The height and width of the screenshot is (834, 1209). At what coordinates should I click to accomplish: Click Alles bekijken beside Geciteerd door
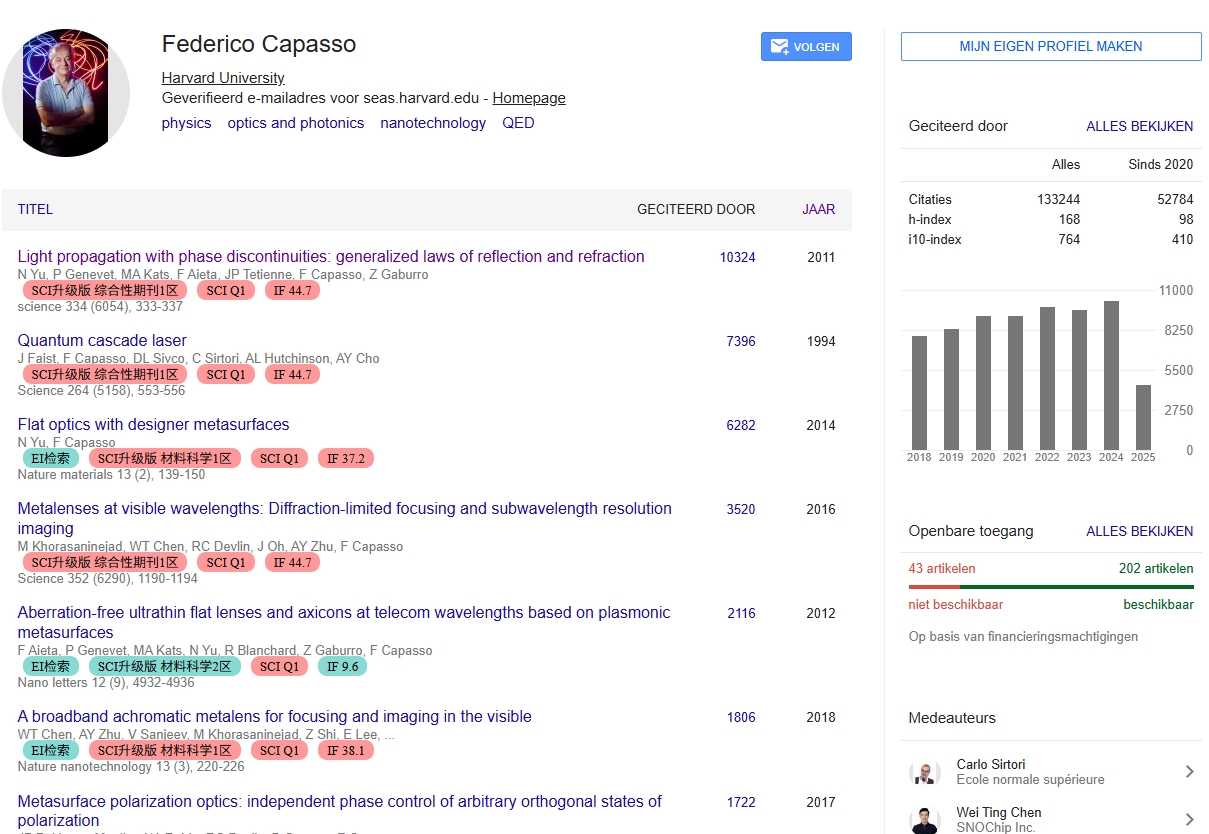[1139, 126]
